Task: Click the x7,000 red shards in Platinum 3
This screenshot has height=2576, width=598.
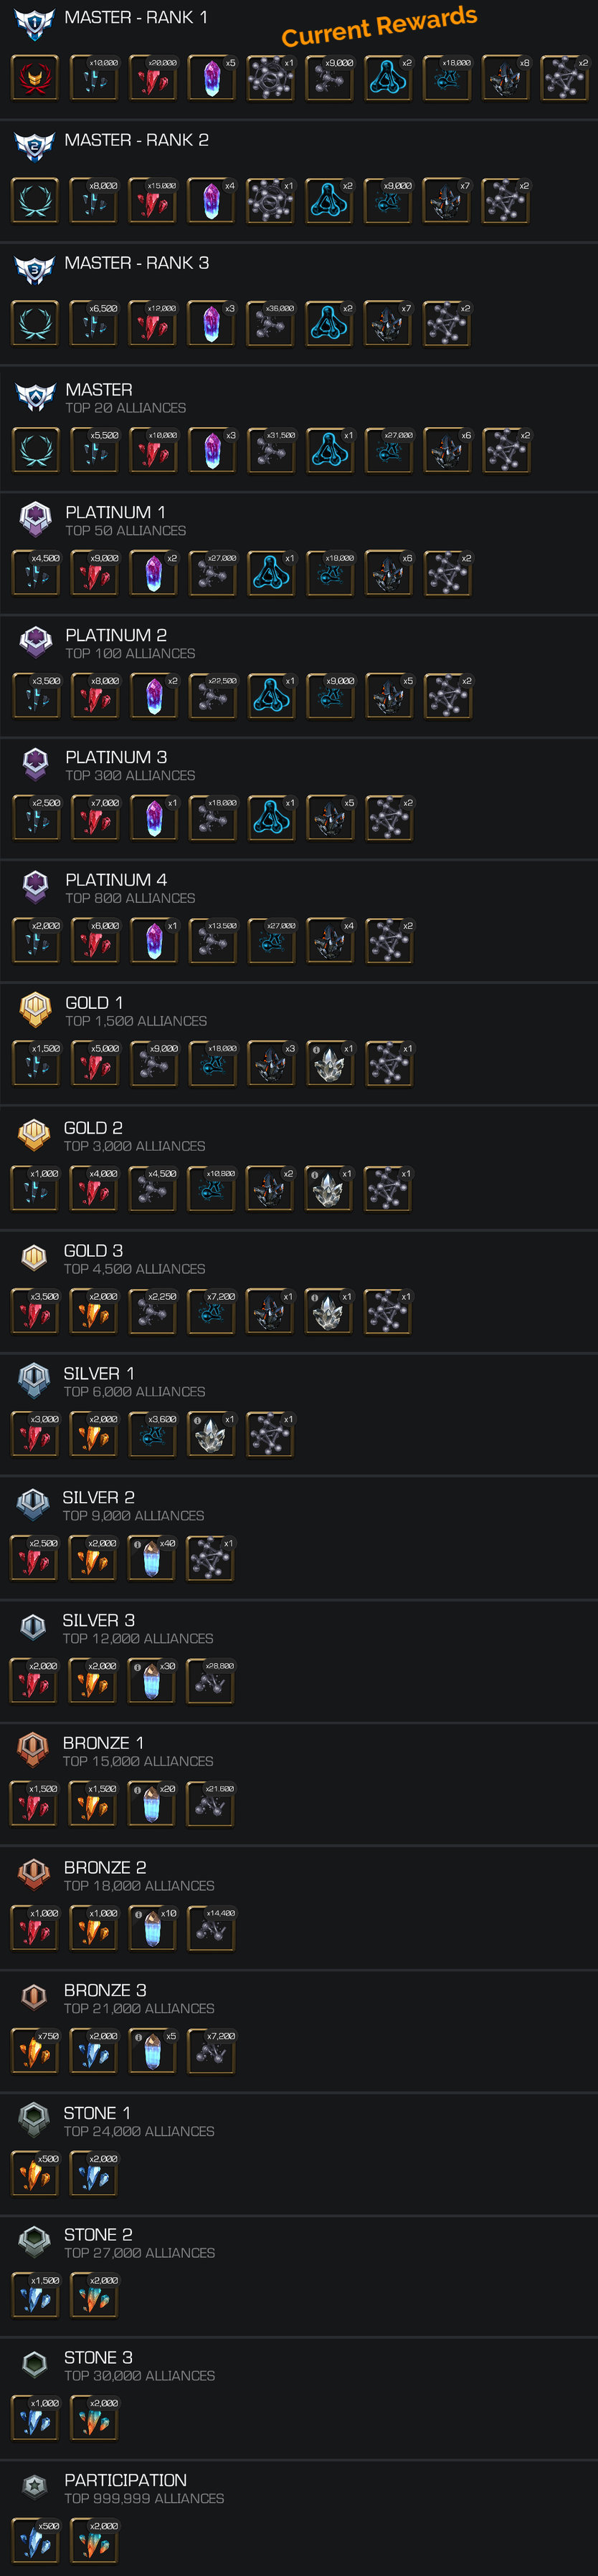Action: tap(95, 819)
